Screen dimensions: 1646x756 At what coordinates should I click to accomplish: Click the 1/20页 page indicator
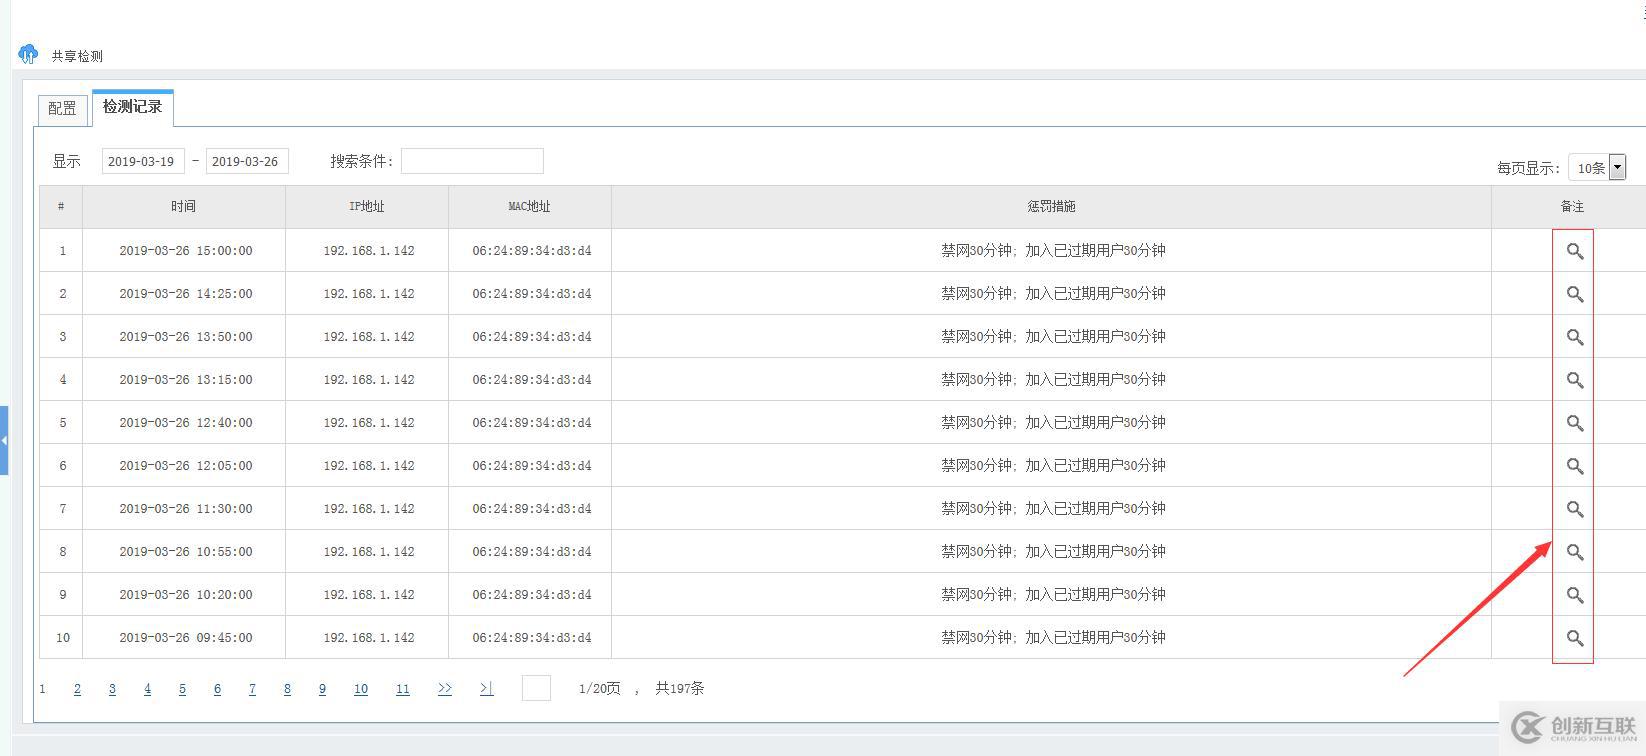600,688
